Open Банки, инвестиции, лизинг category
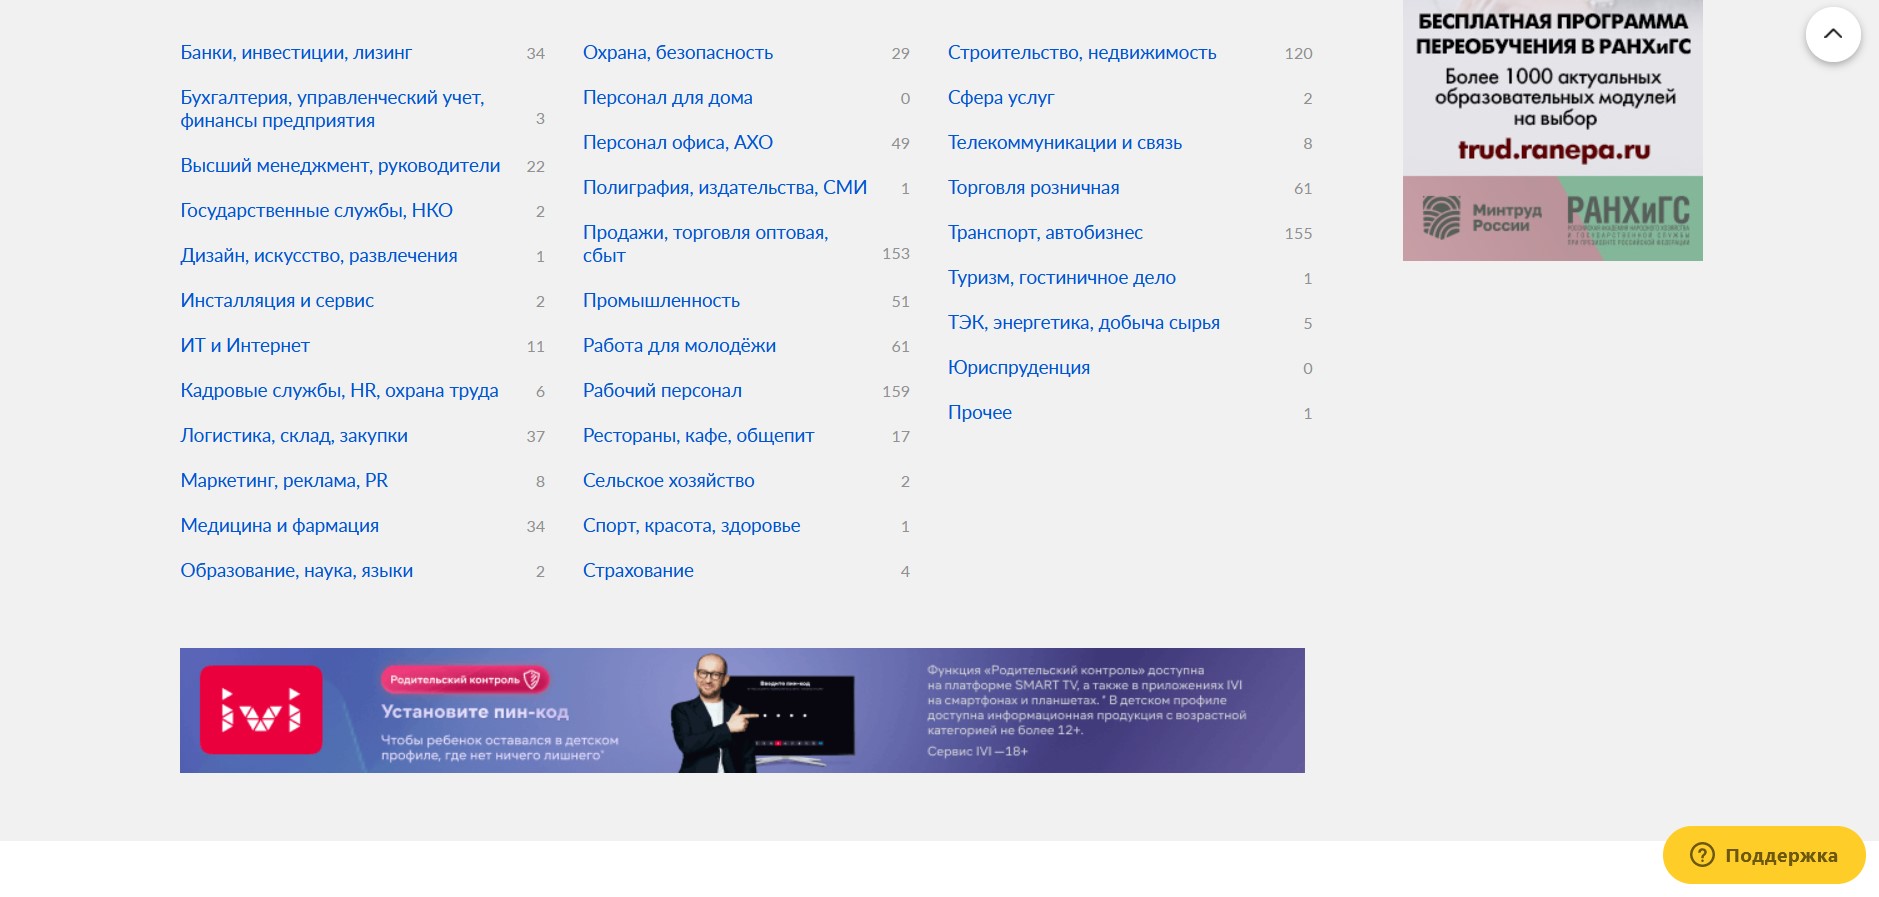This screenshot has width=1879, height=897. point(296,53)
